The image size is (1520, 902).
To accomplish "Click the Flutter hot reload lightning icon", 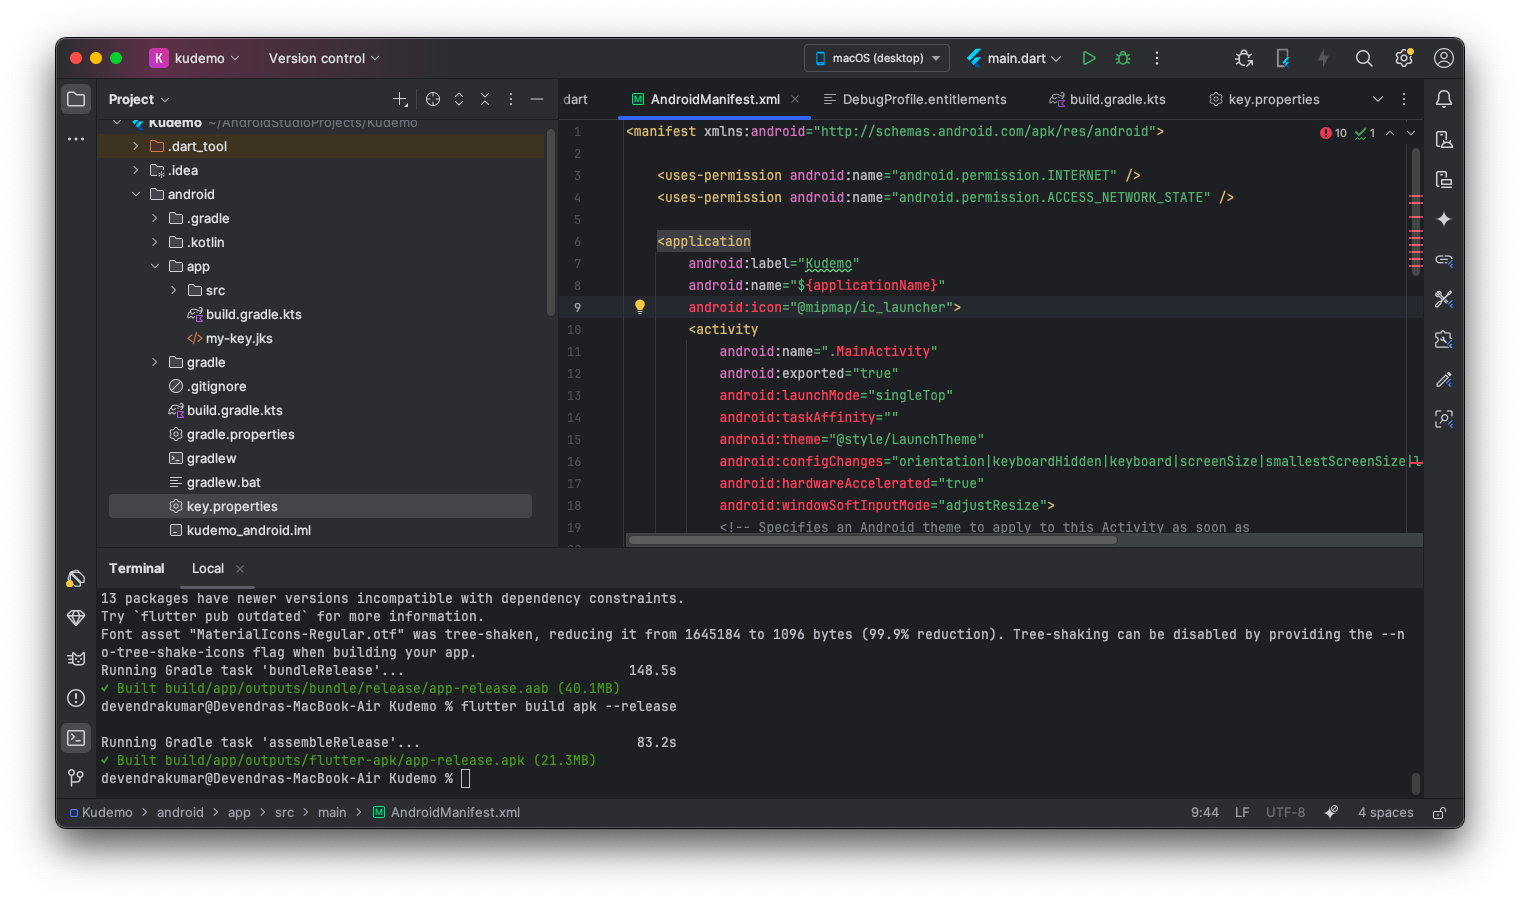I will point(1323,58).
